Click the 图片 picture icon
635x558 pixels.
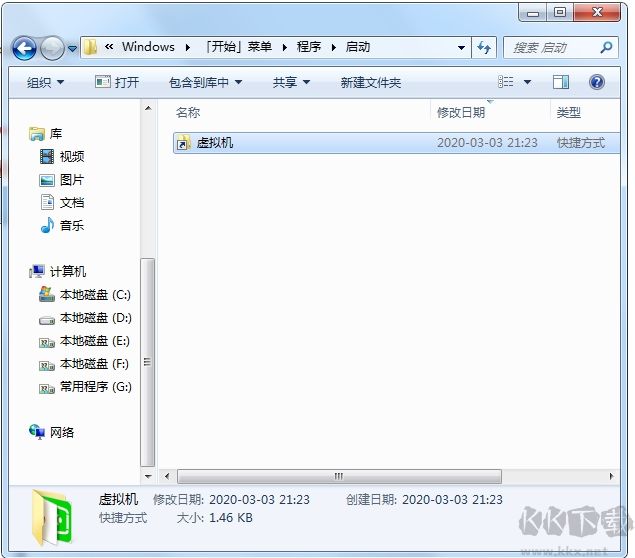click(47, 180)
